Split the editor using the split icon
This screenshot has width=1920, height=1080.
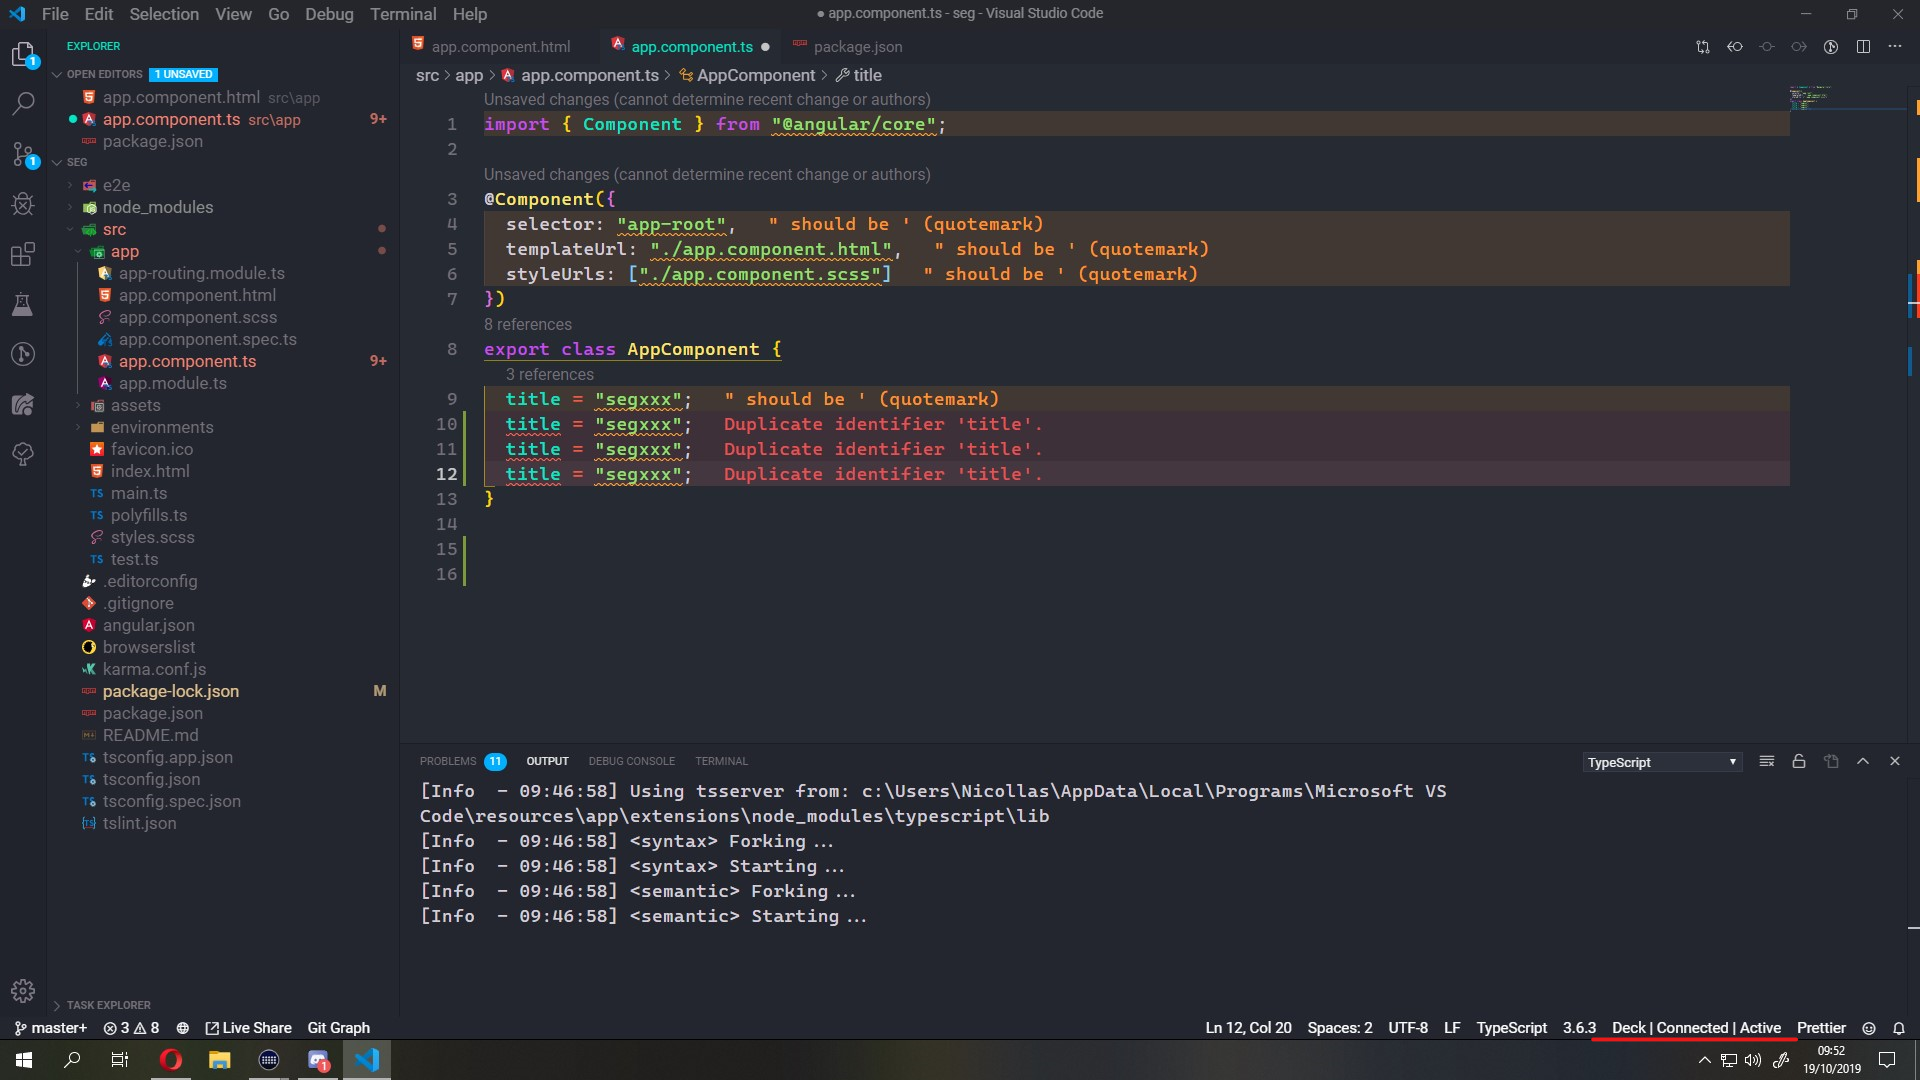coord(1864,46)
